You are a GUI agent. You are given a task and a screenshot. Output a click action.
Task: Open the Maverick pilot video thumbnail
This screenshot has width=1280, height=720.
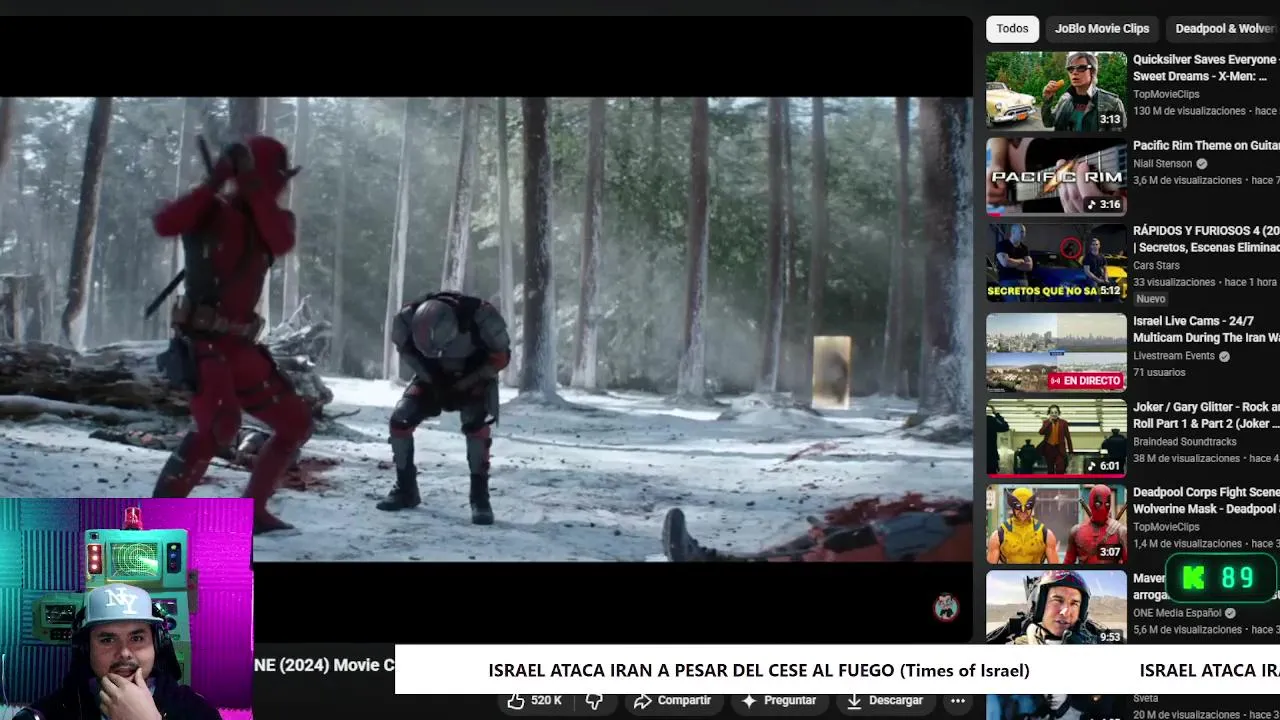coord(1056,607)
